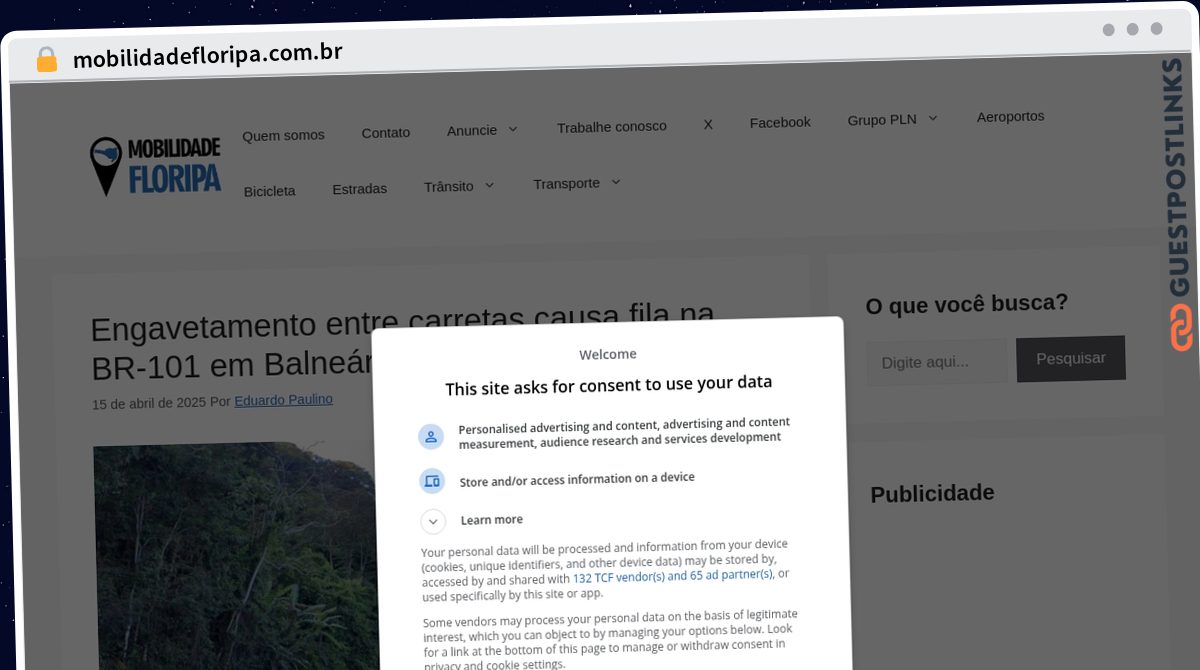Open Trabalhe conosco menu item

coord(611,126)
